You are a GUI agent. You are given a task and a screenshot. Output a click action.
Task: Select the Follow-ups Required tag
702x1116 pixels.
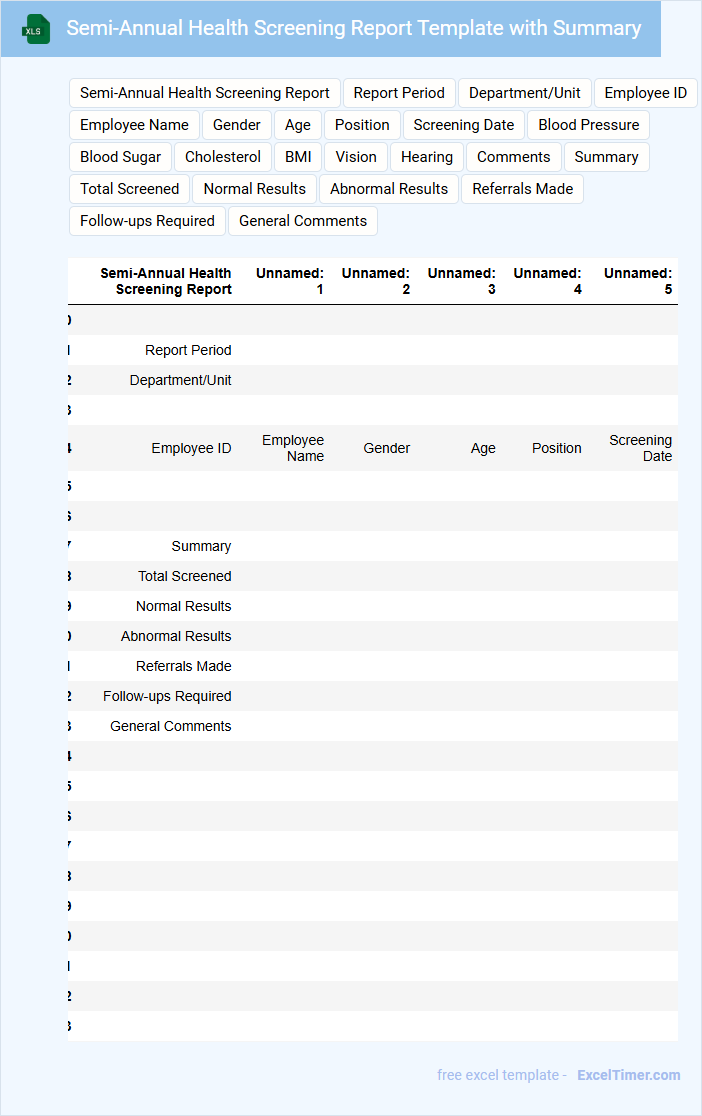(147, 221)
